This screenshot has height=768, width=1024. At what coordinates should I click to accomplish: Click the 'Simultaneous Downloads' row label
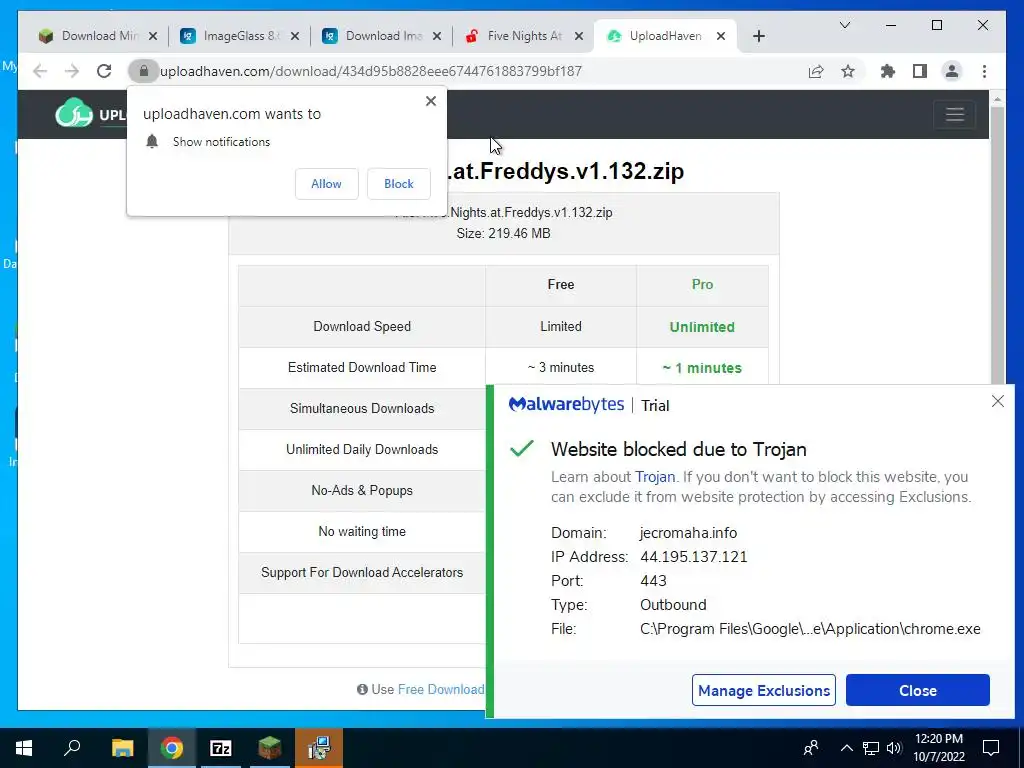click(x=362, y=409)
